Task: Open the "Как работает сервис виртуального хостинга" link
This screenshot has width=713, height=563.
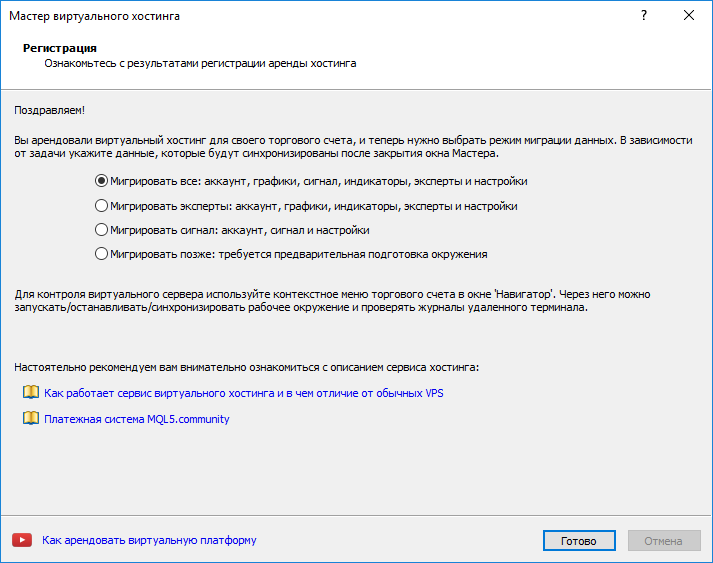Action: [243, 393]
